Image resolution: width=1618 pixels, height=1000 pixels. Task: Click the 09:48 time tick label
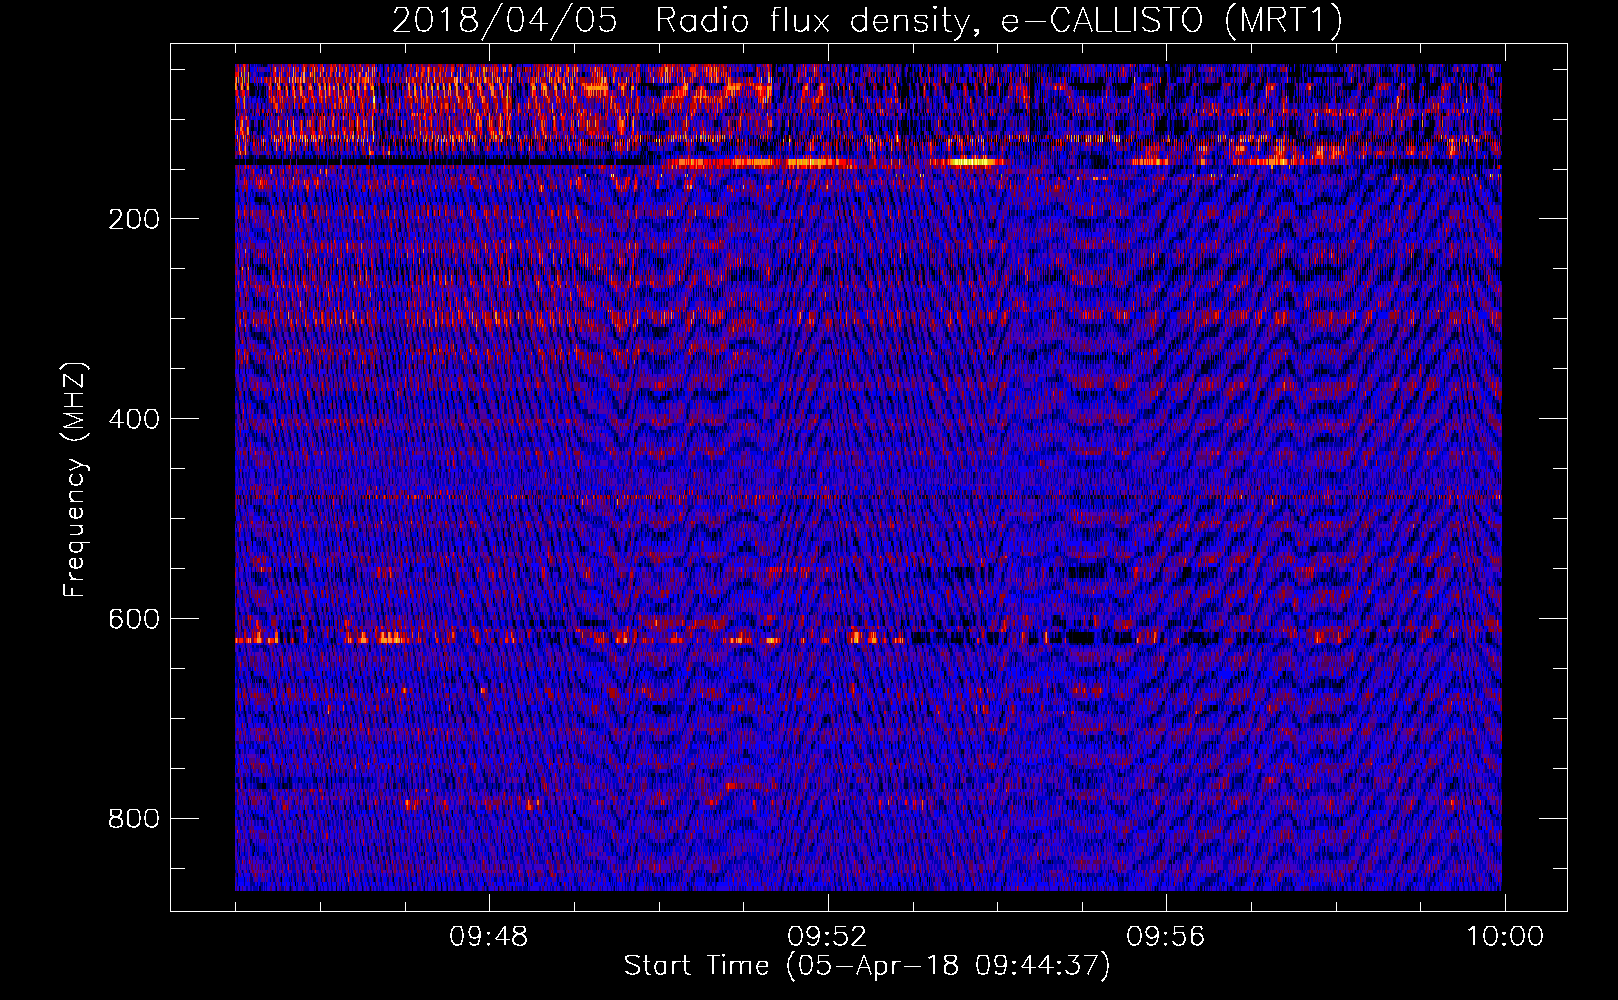tap(489, 937)
